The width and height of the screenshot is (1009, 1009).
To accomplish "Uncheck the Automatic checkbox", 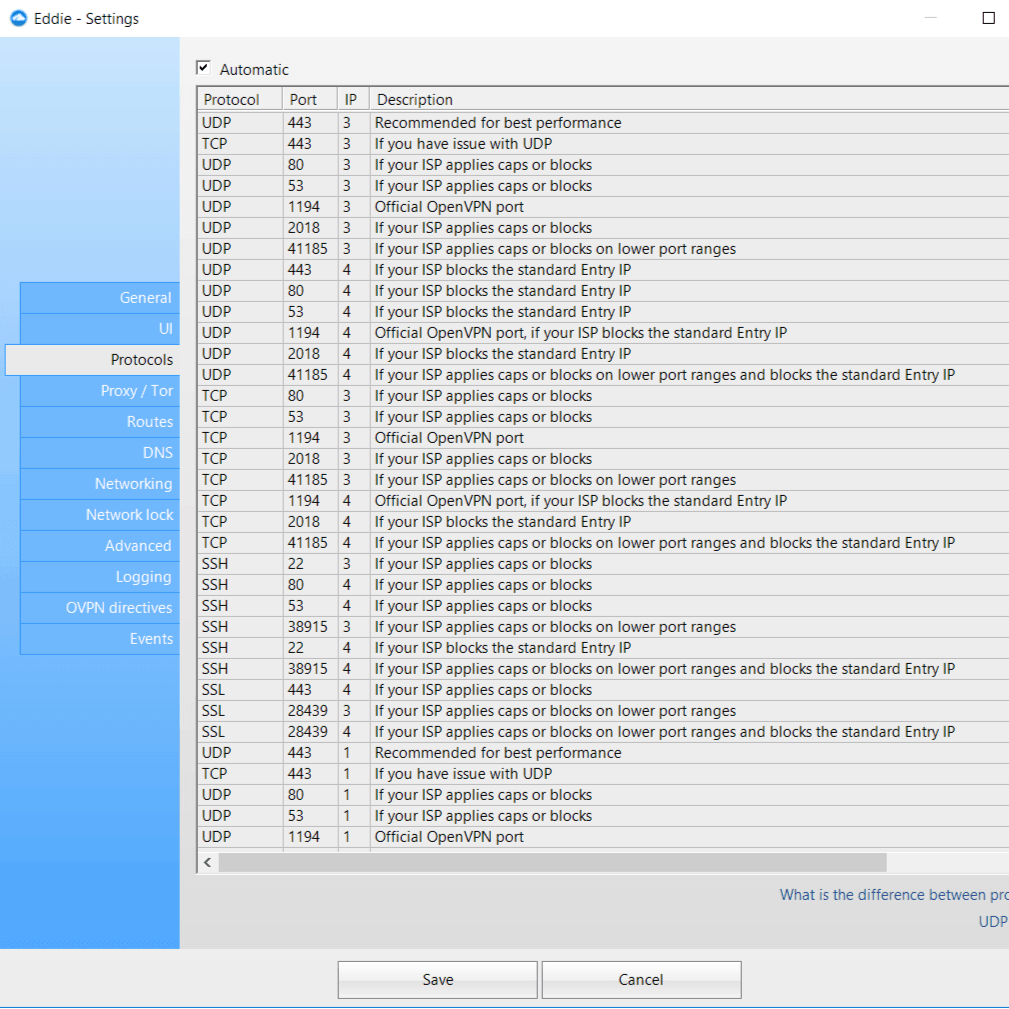I will click(x=203, y=68).
